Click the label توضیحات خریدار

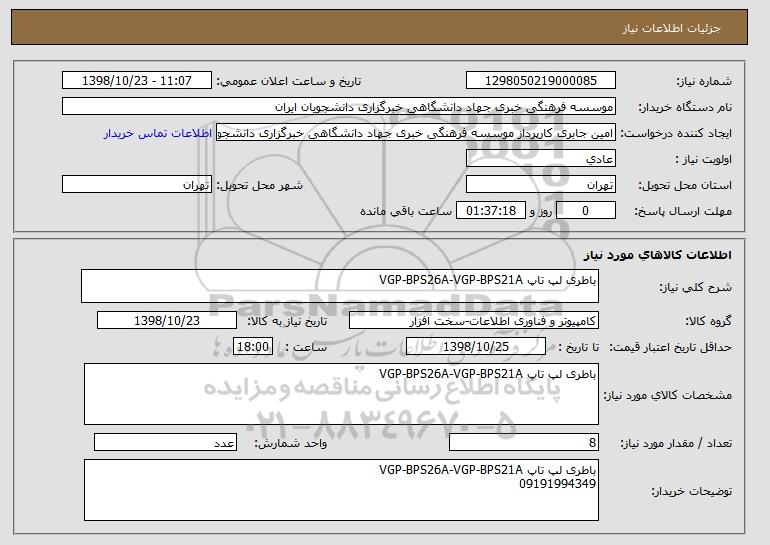(691, 491)
